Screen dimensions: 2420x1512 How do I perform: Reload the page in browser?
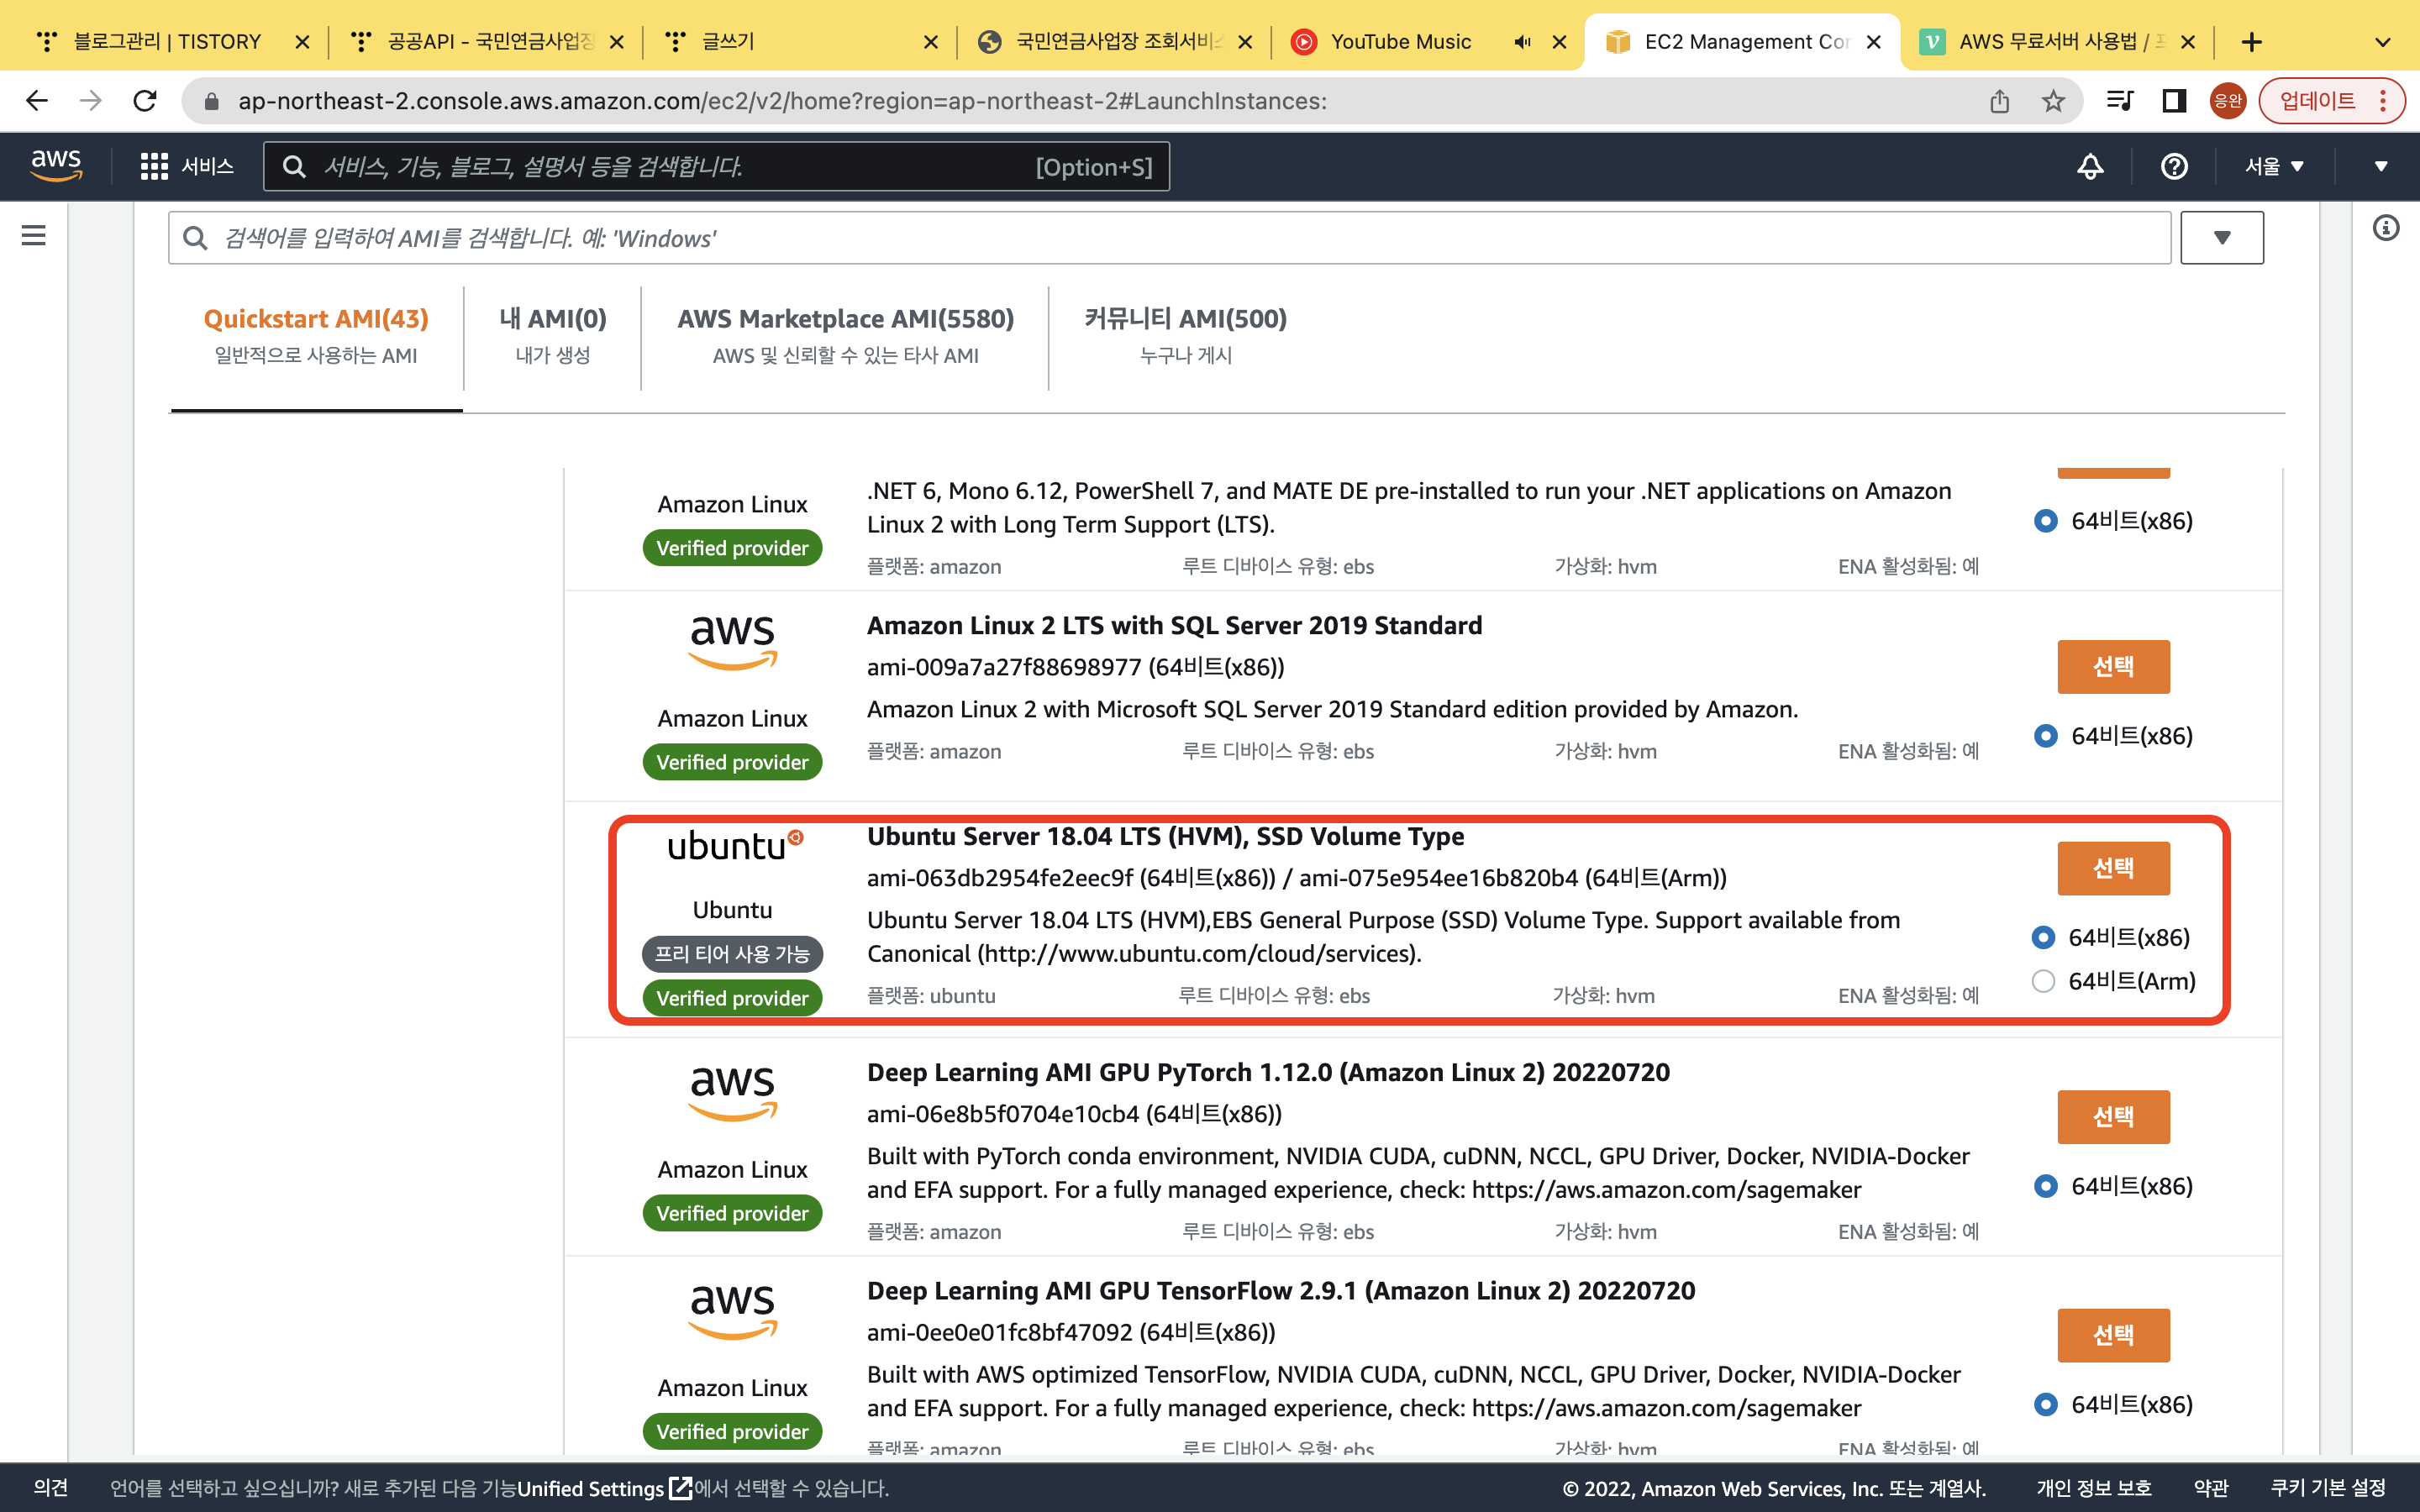(x=146, y=101)
